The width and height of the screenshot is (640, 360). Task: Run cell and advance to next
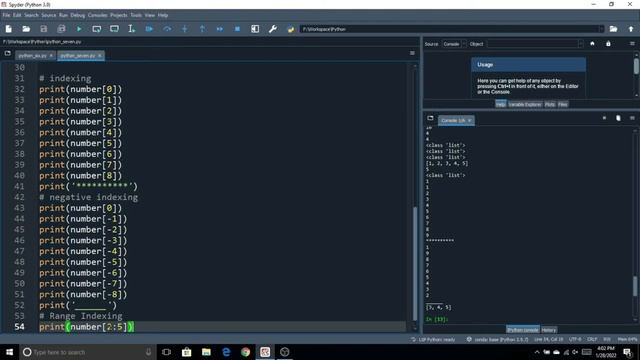(x=114, y=29)
